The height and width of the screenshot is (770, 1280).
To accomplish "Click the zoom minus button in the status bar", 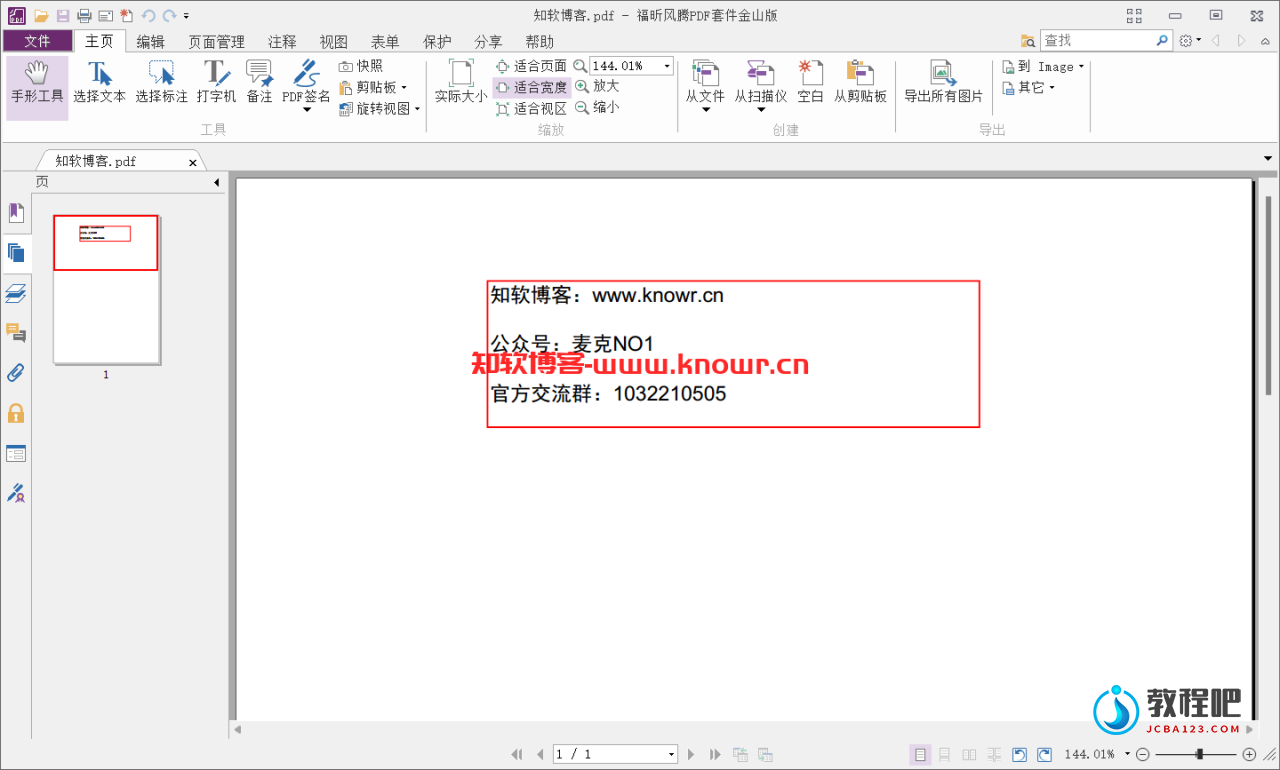I will coord(1143,754).
